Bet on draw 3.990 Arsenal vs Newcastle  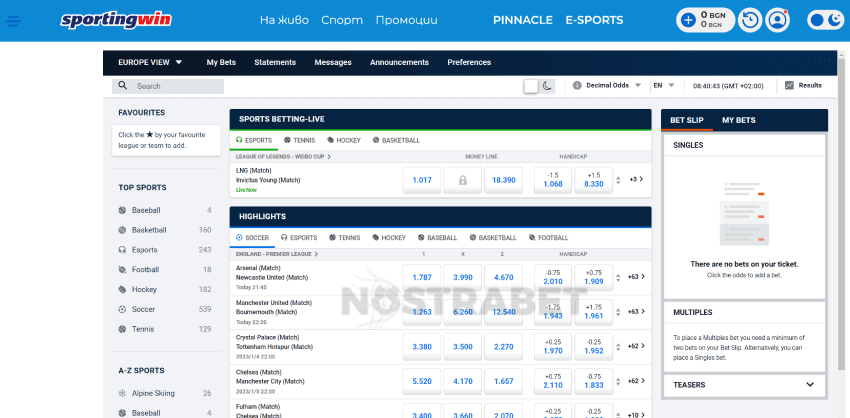pyautogui.click(x=462, y=278)
